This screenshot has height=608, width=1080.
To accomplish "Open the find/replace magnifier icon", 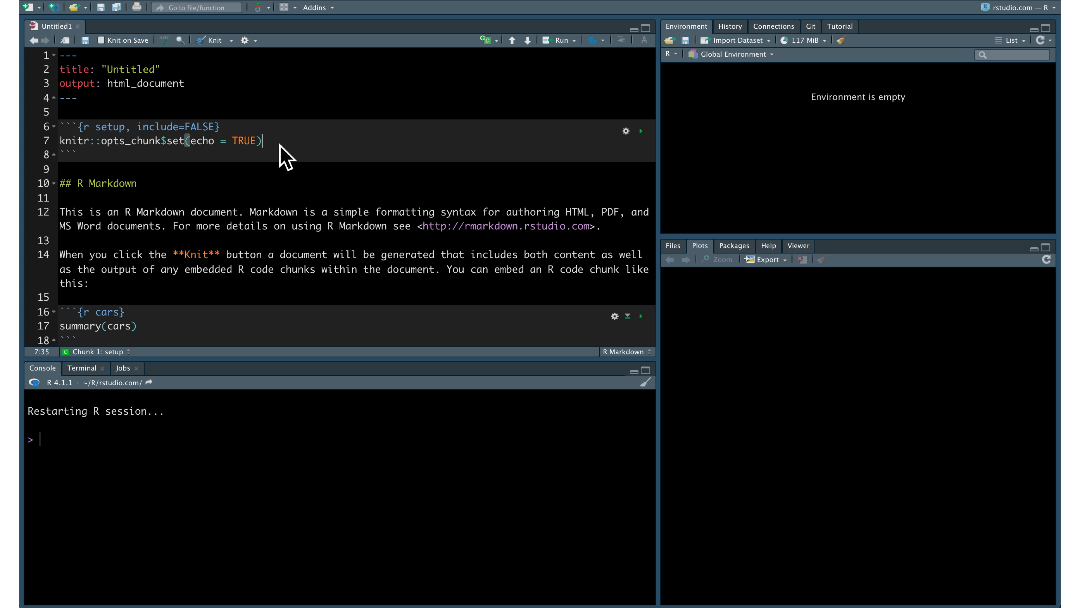I will (179, 39).
